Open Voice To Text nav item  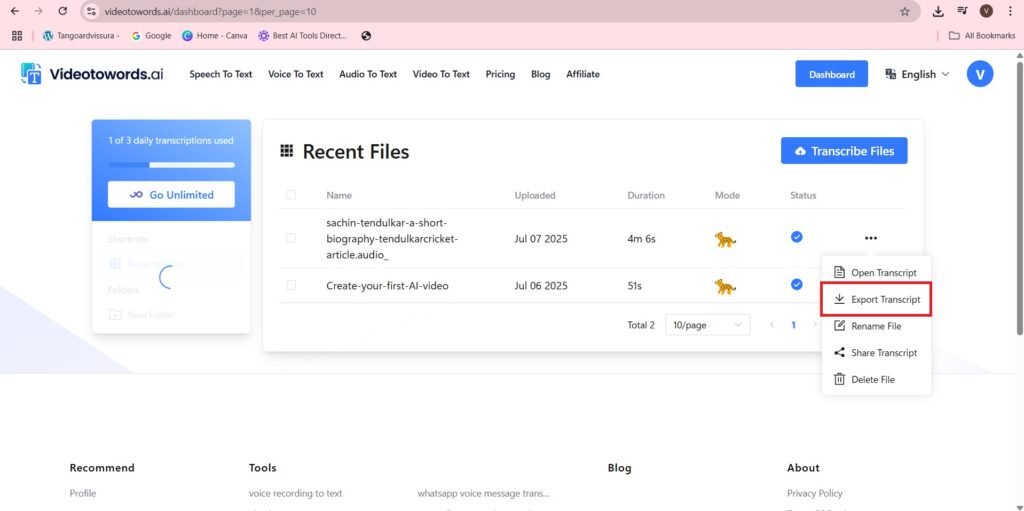[296, 74]
